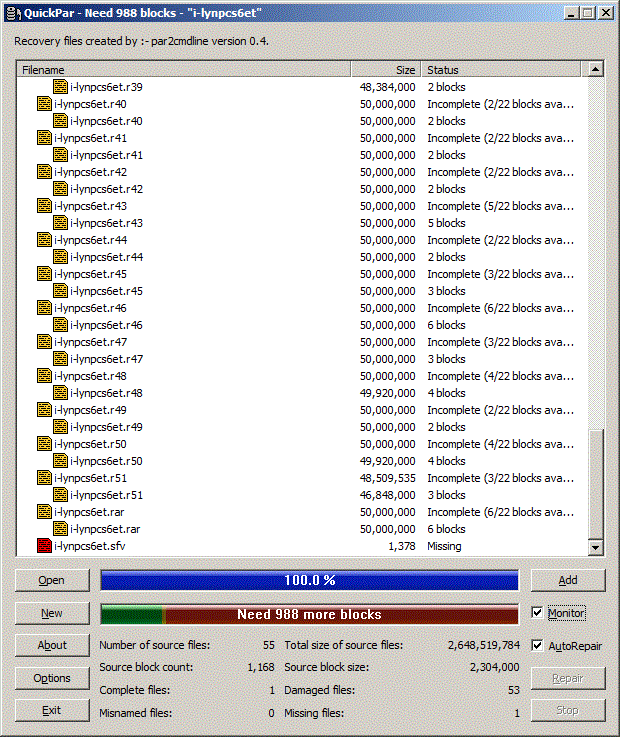This screenshot has width=620, height=737.
Task: Click the icon of i-lynpcs6et.r39, 2 blocks row
Action: click(60, 87)
